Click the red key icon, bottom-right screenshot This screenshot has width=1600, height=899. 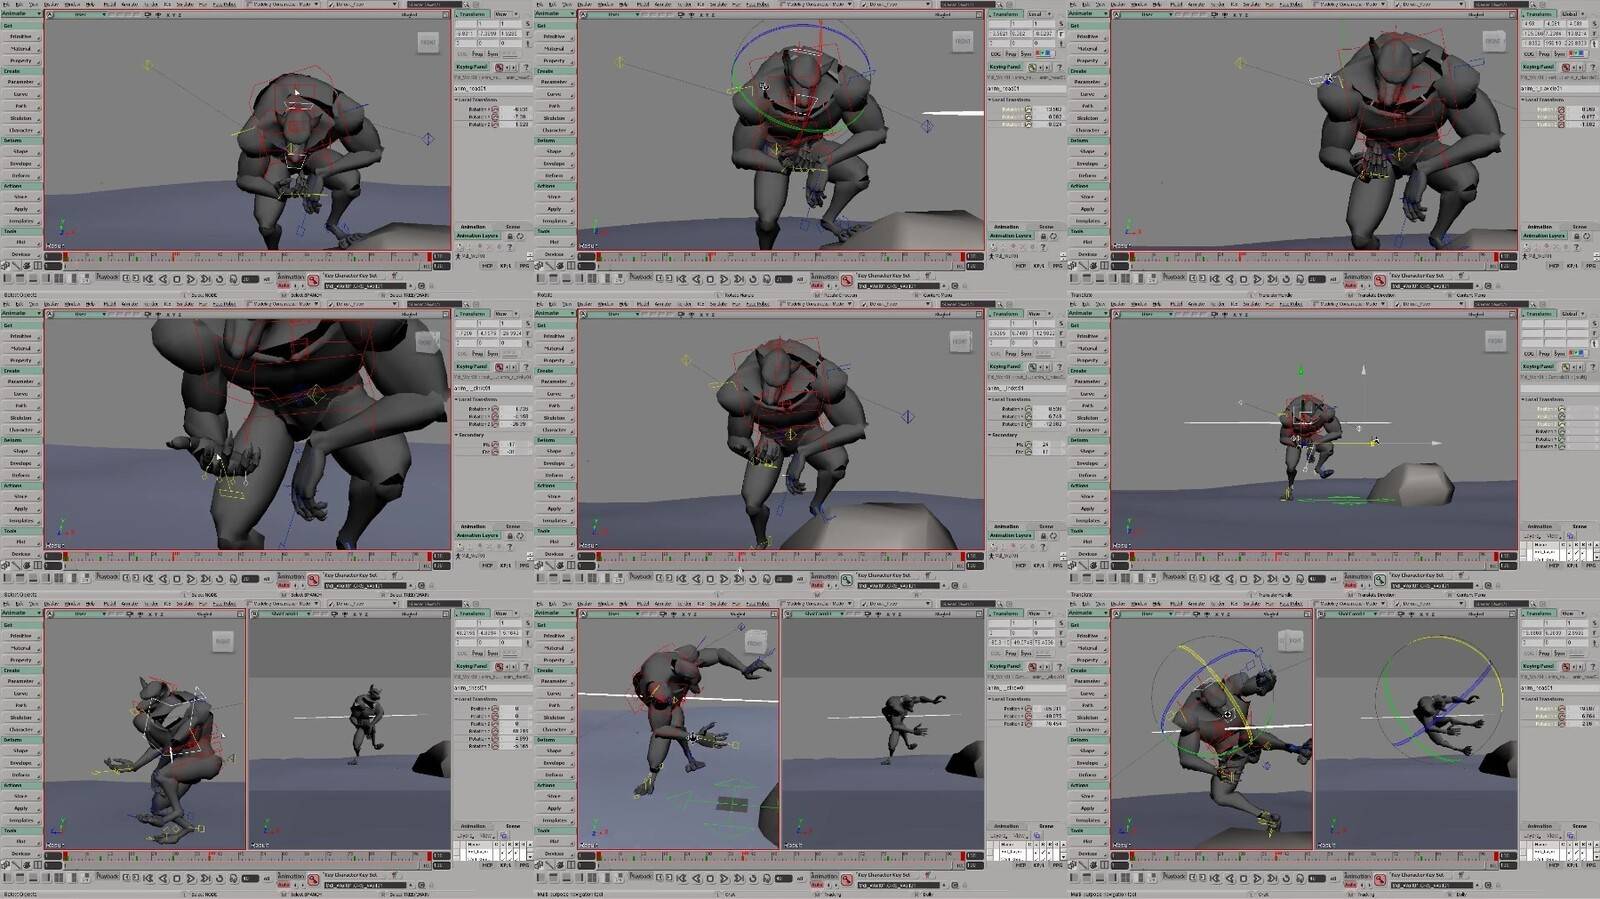point(1380,880)
